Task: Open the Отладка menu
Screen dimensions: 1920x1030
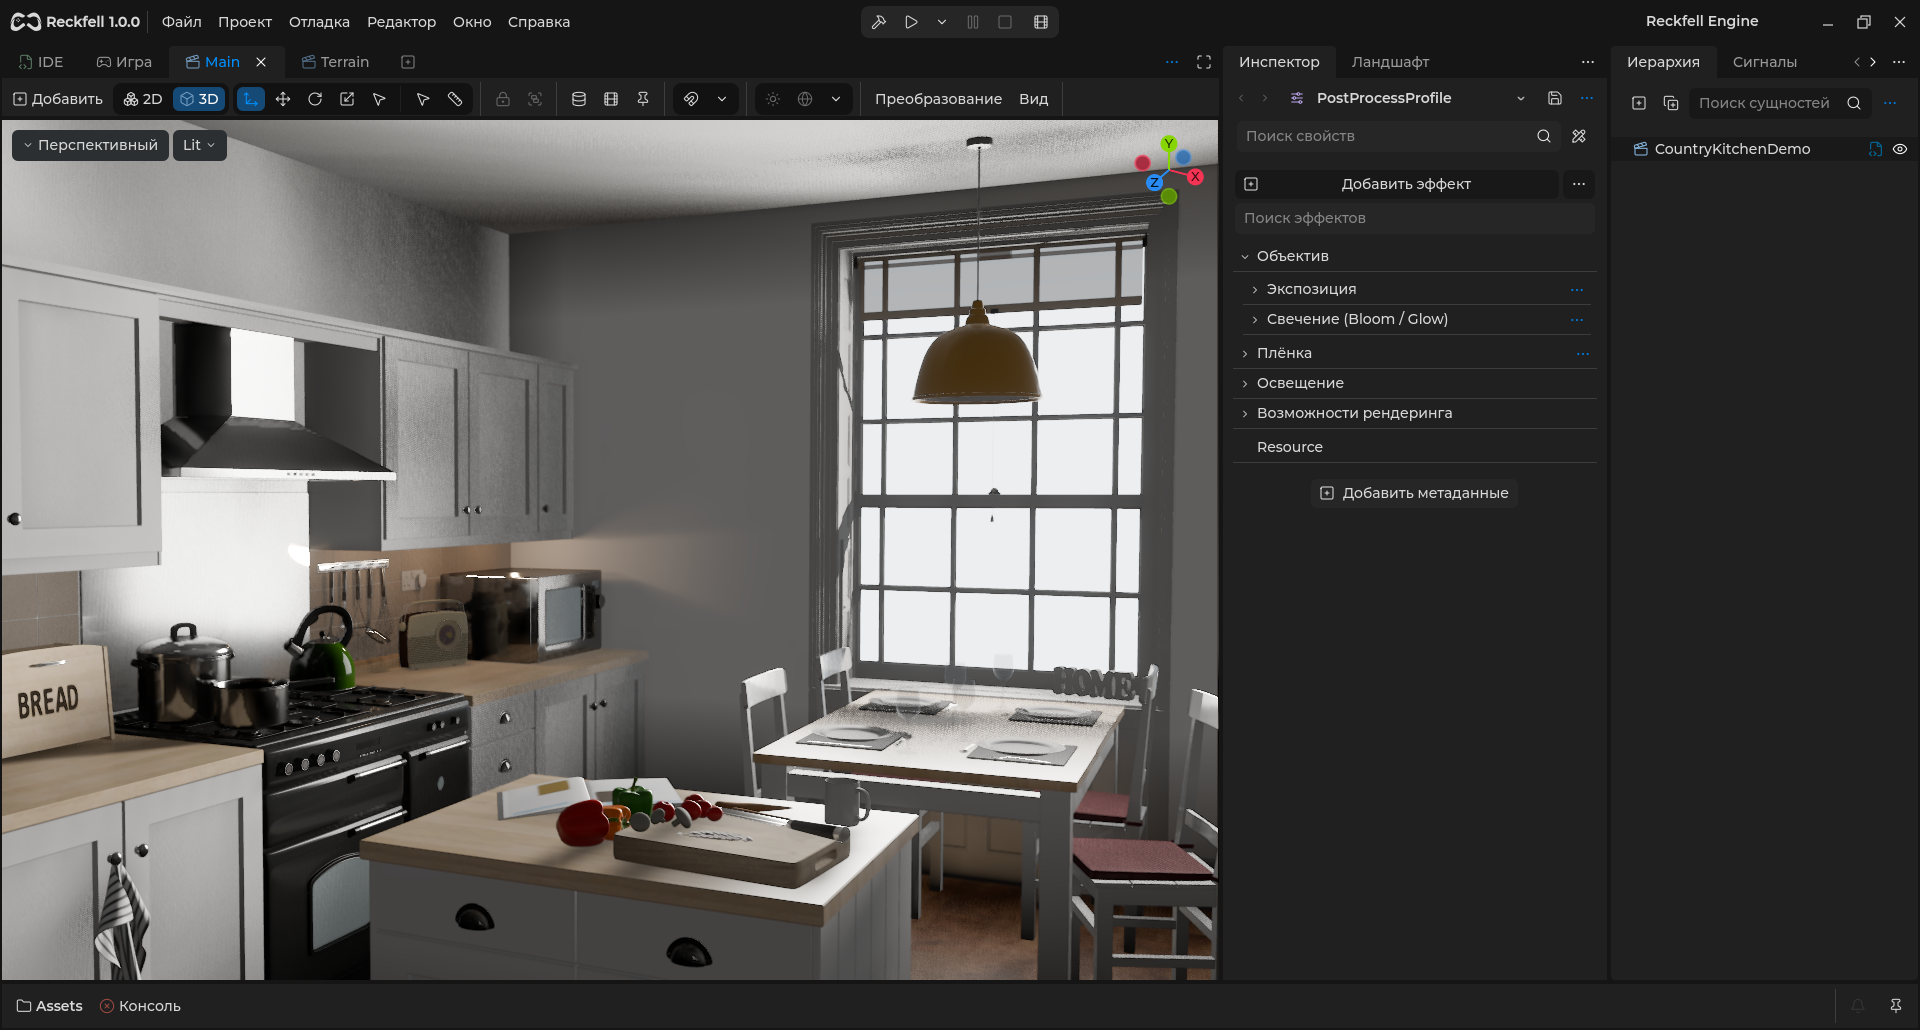Action: coord(319,22)
